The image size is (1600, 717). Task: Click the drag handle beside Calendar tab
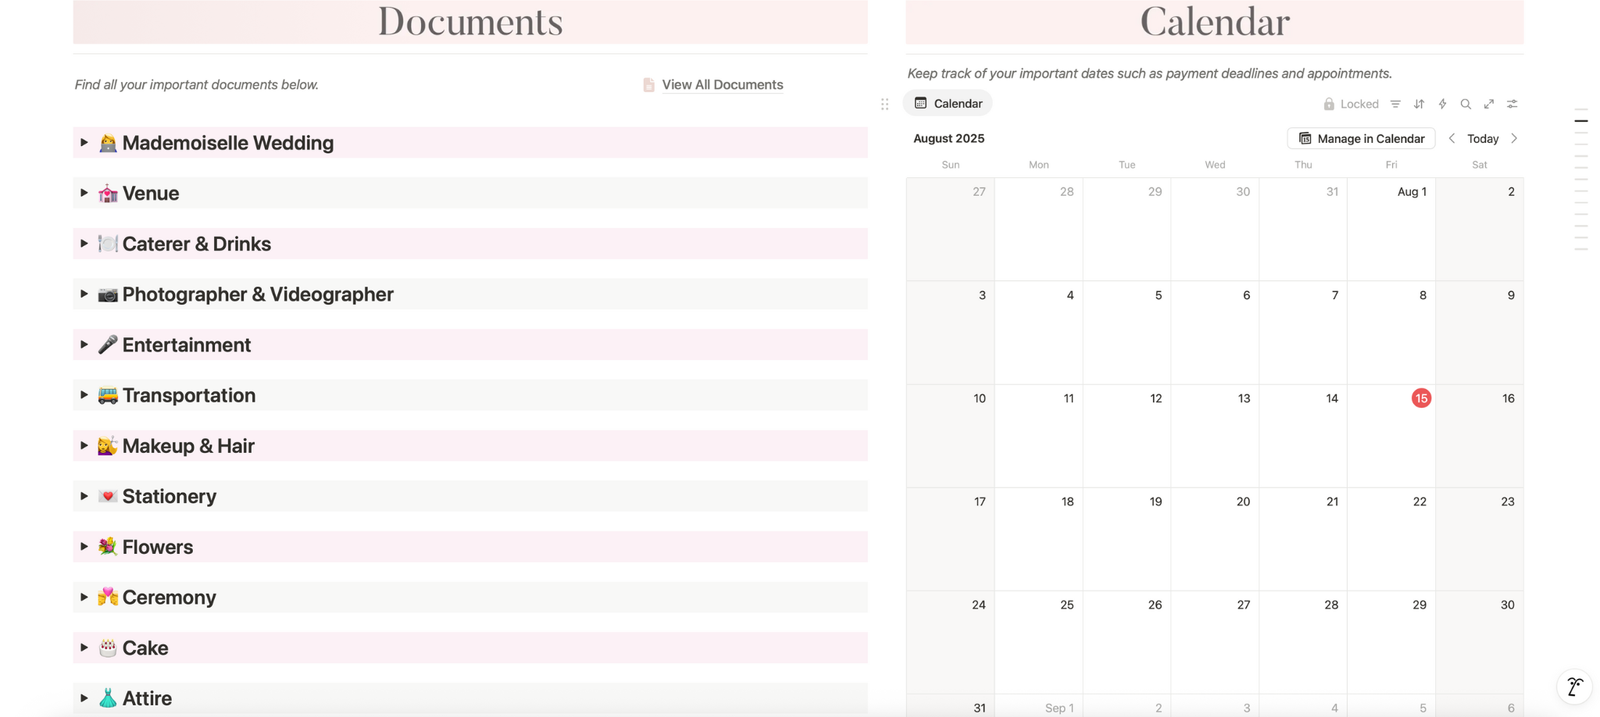885,104
